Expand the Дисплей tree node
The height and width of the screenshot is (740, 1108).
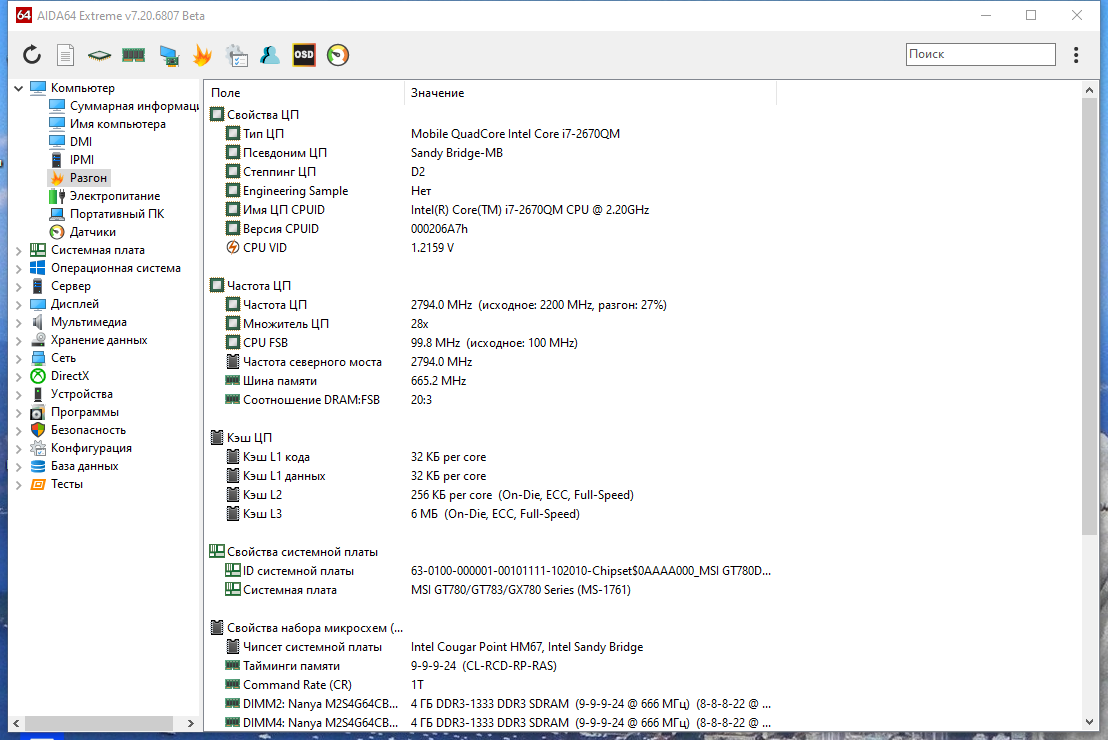(19, 305)
